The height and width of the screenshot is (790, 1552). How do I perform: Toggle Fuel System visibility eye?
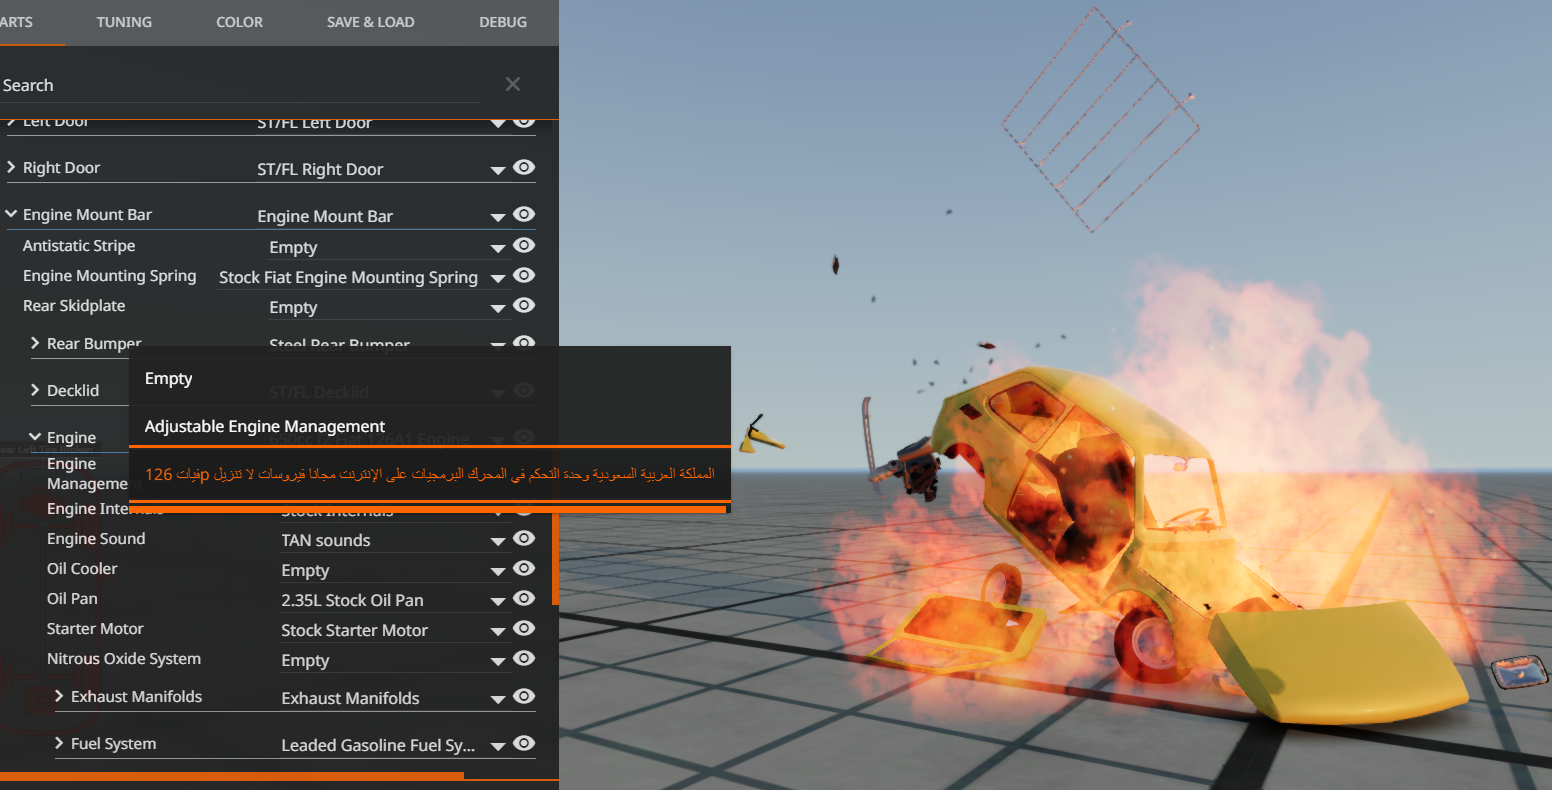pos(524,743)
